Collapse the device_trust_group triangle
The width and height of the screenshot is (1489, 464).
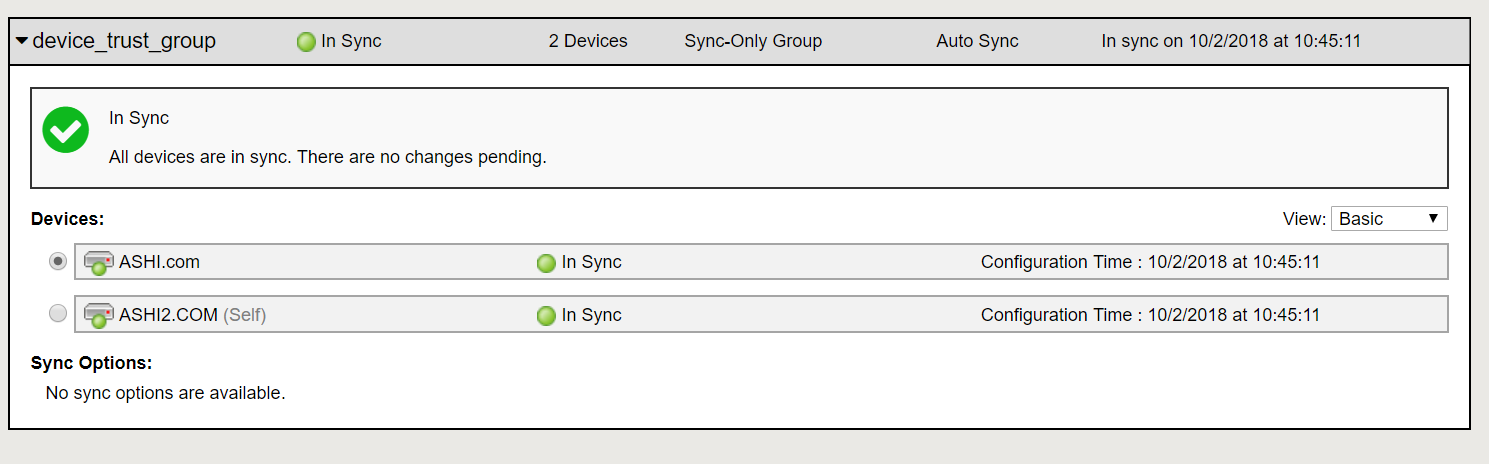tap(21, 42)
